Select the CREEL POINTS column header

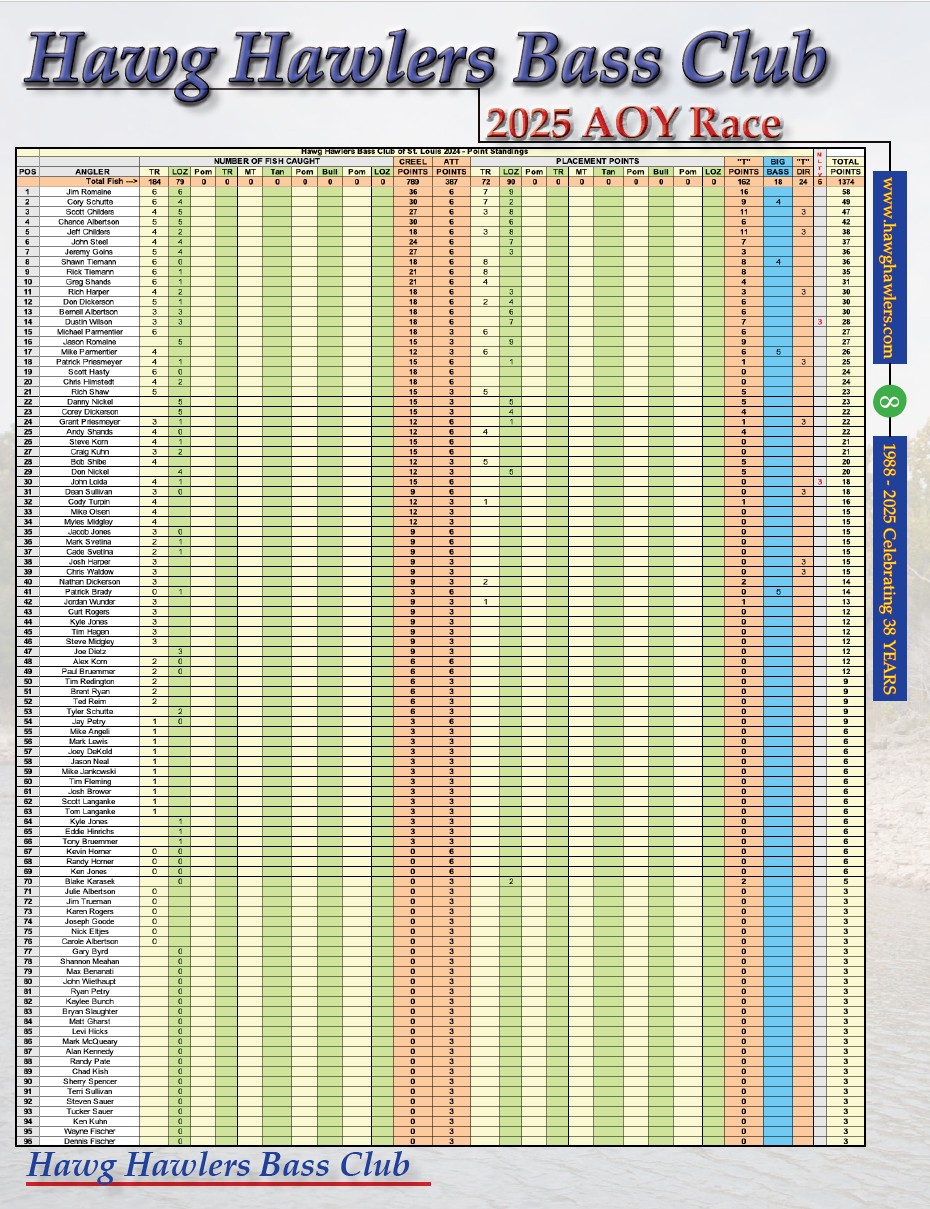click(413, 166)
